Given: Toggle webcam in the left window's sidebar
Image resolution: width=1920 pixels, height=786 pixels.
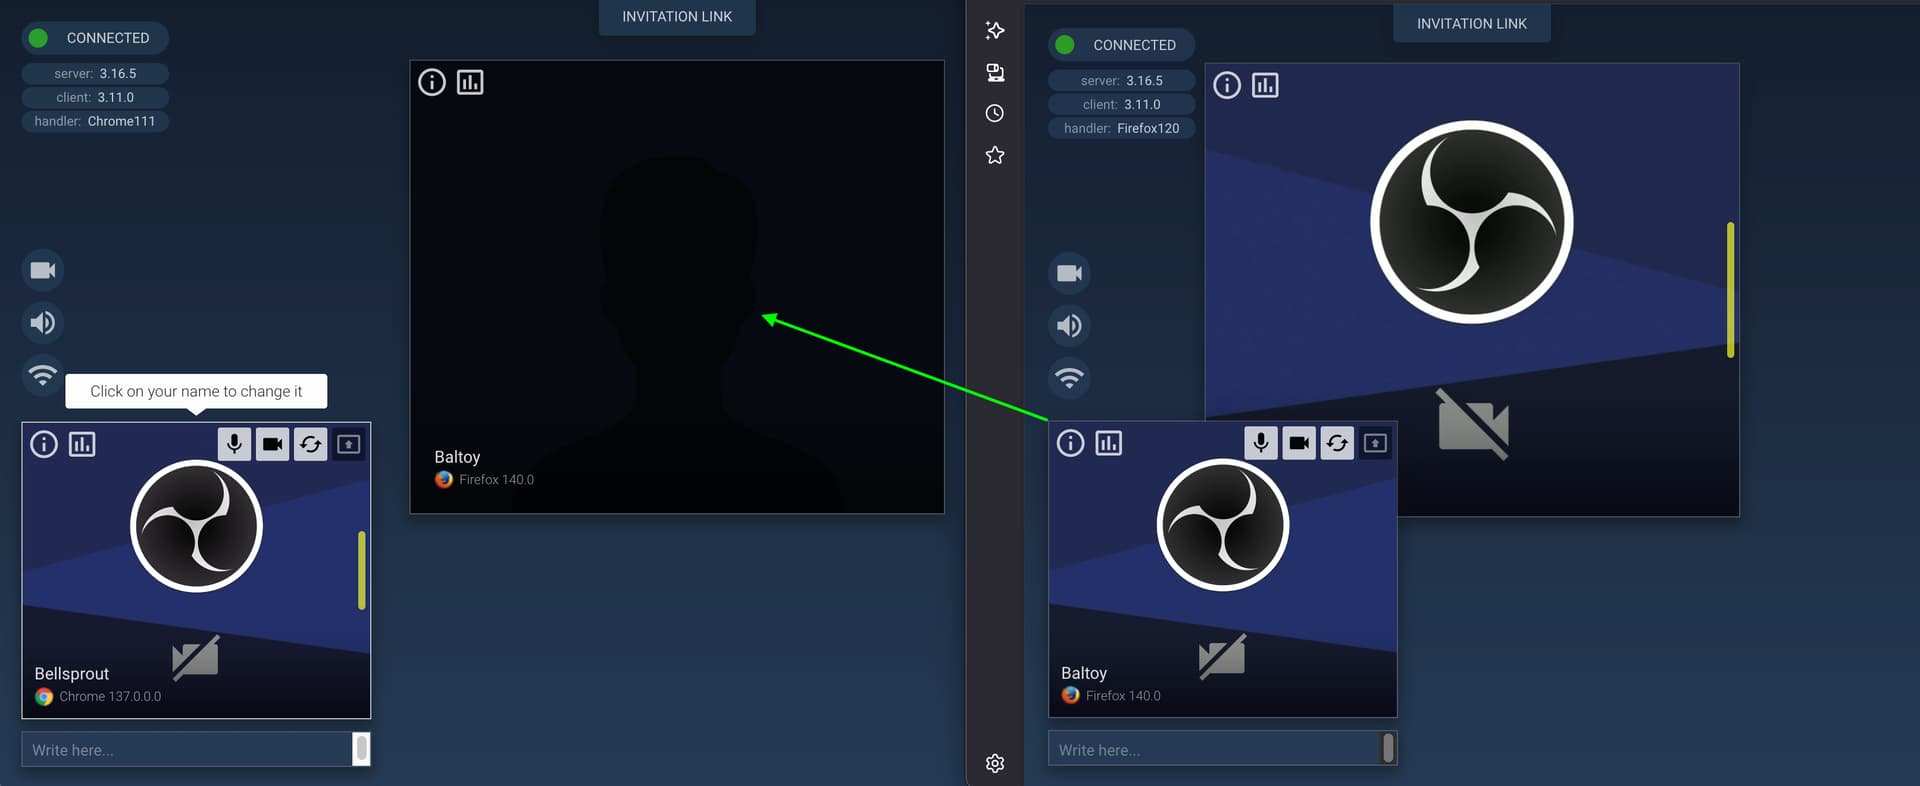Looking at the screenshot, I should [x=43, y=270].
